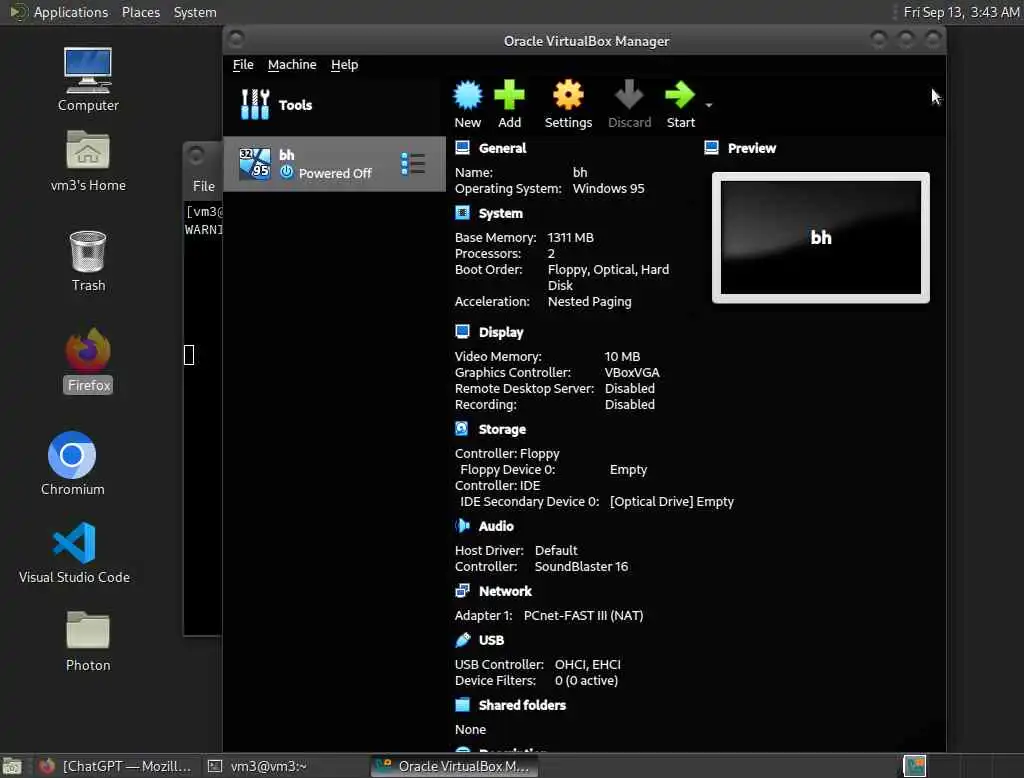Click the bh preview thumbnail
This screenshot has height=778, width=1024.
point(821,238)
